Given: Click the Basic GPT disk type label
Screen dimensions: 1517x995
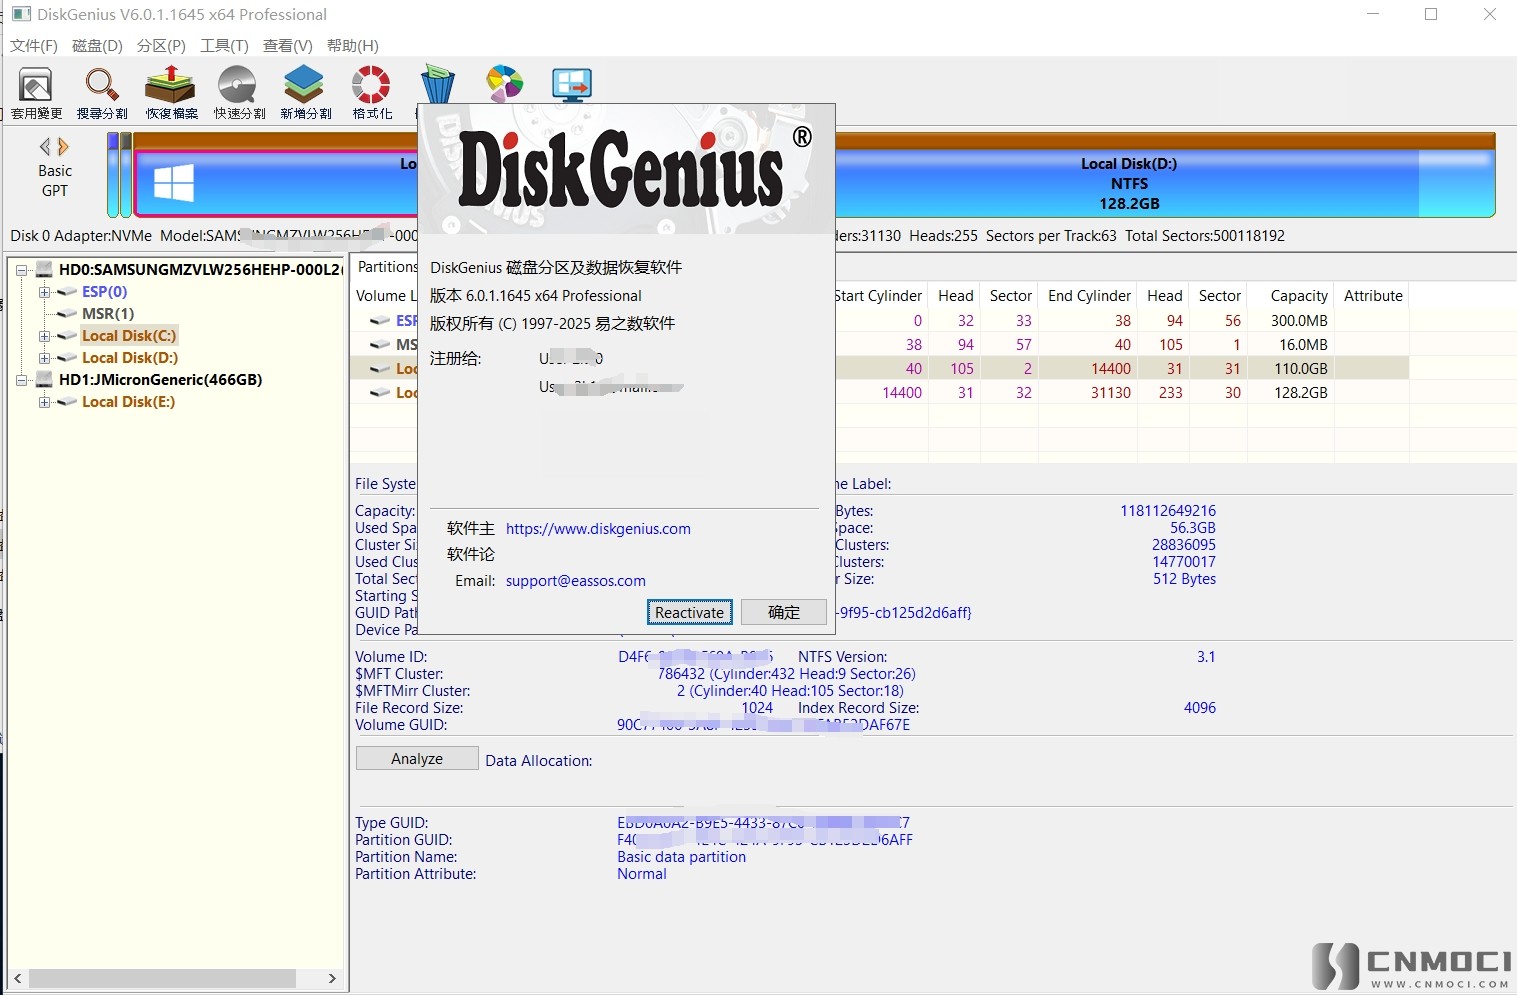Looking at the screenshot, I should pyautogui.click(x=55, y=181).
